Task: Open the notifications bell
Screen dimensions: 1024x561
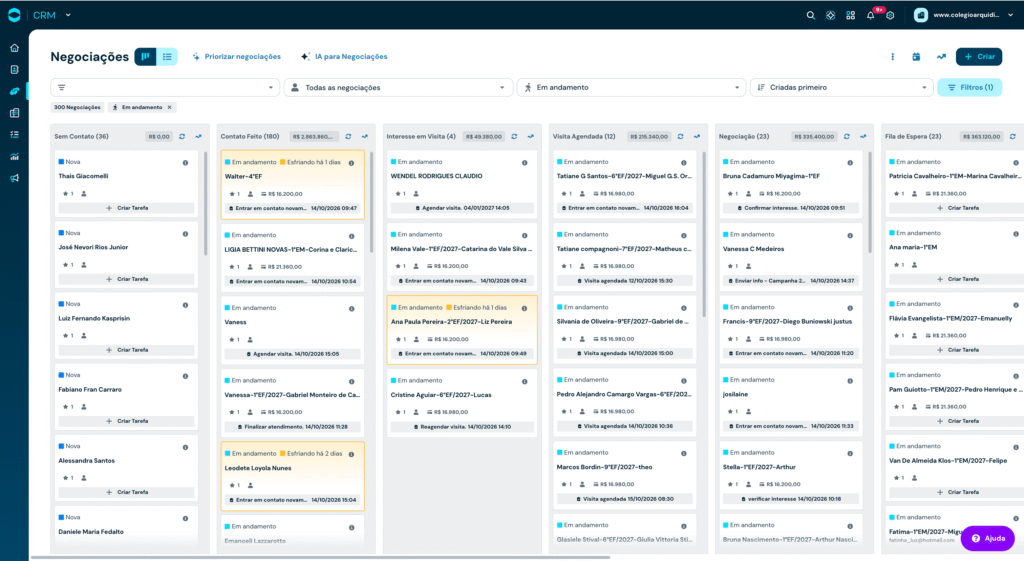Action: 871,15
